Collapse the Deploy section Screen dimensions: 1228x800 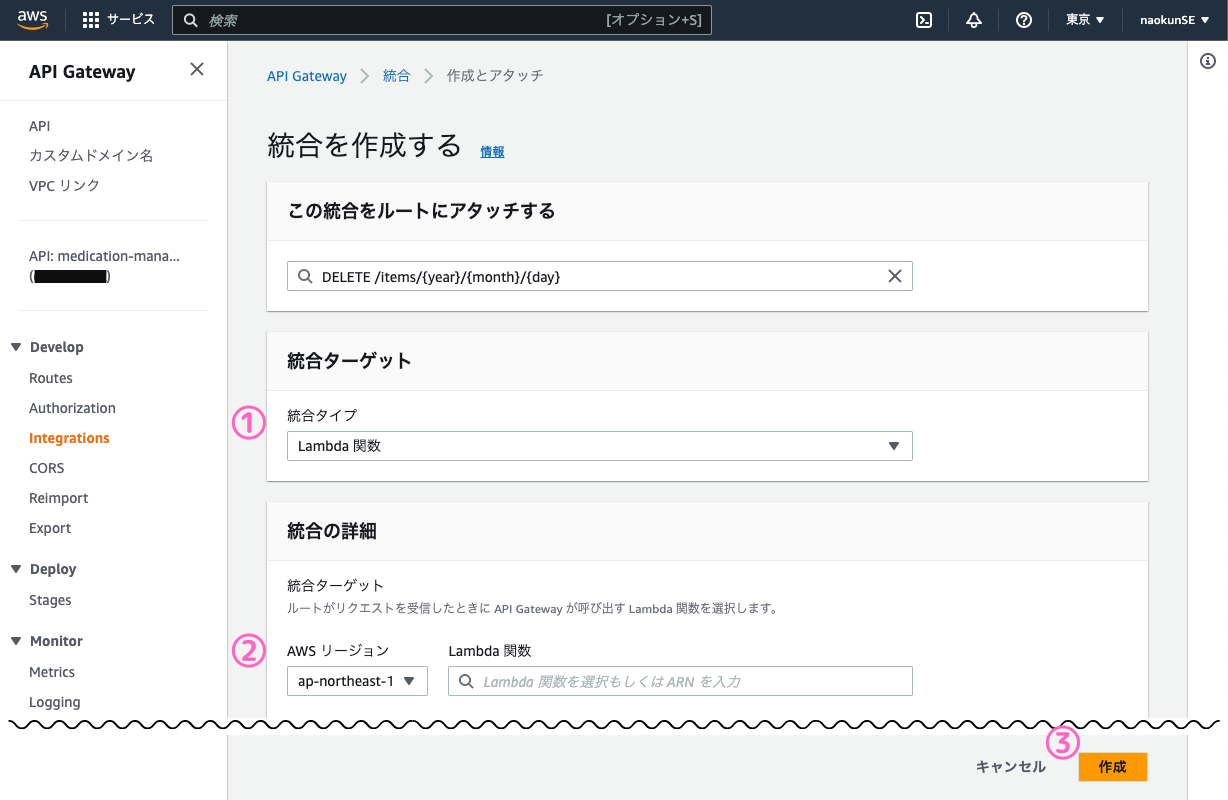(16, 569)
